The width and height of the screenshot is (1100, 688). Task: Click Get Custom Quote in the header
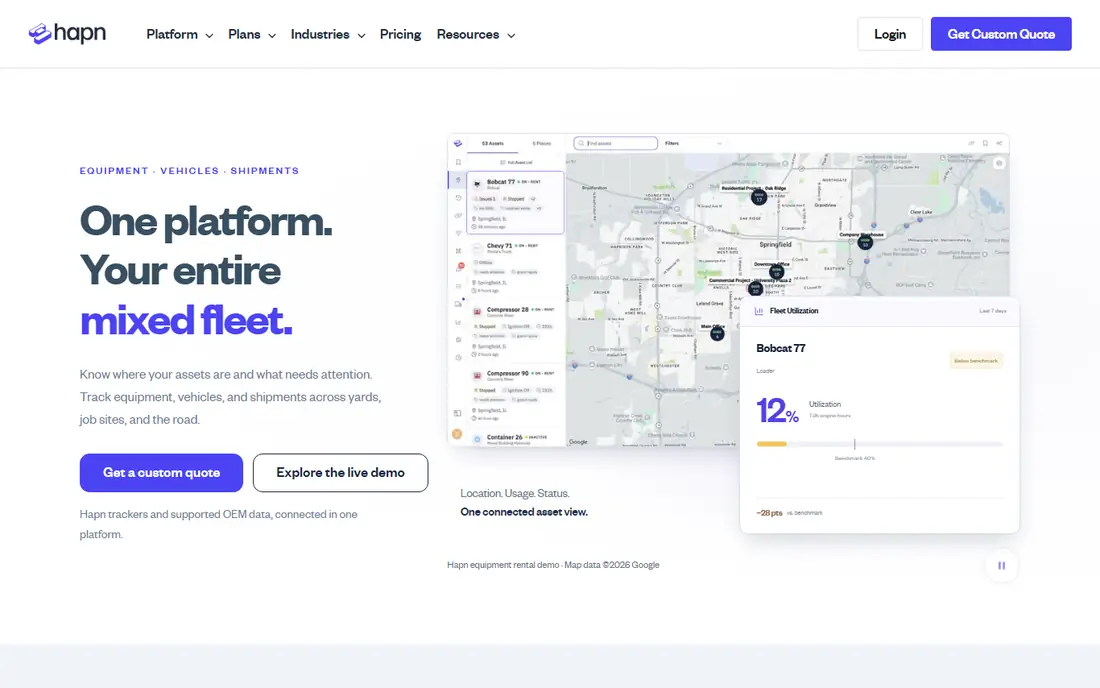[x=1001, y=34]
